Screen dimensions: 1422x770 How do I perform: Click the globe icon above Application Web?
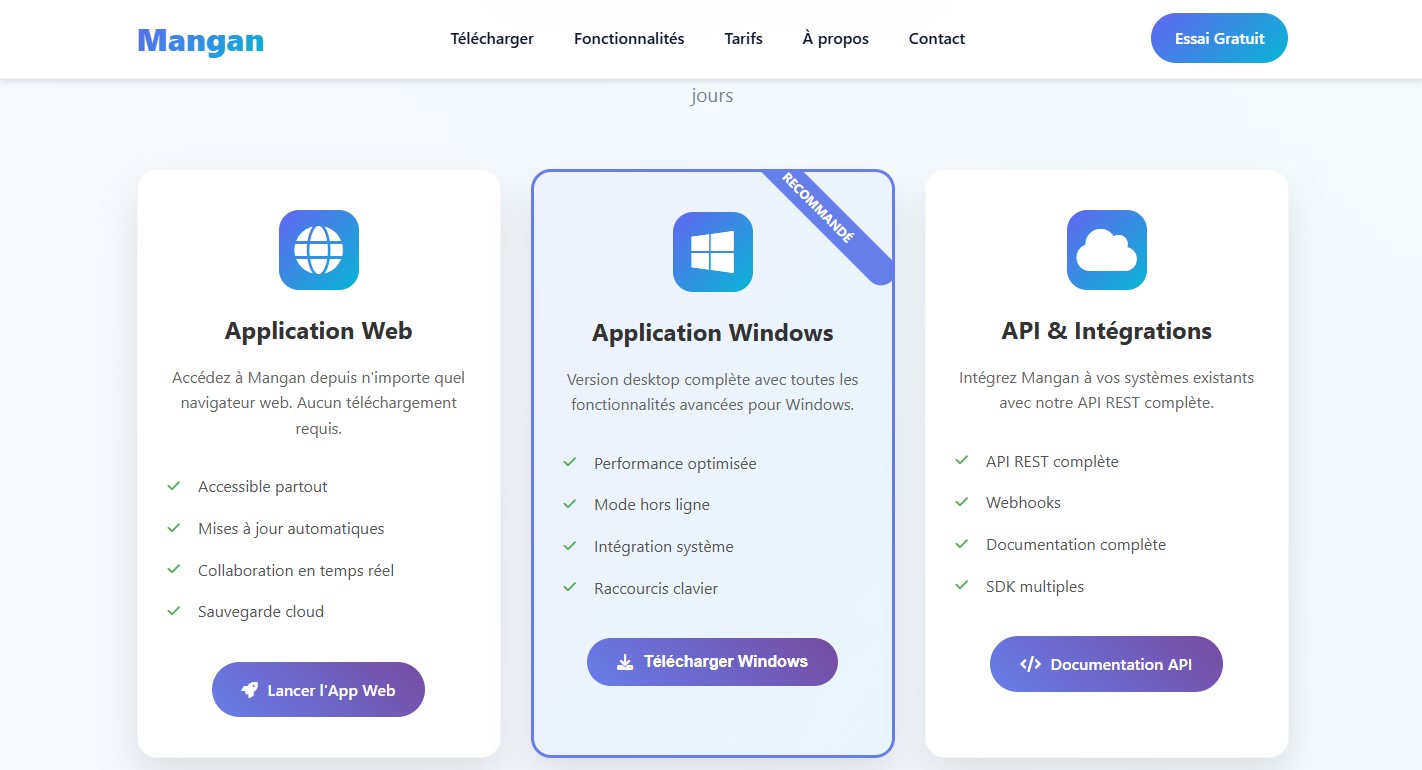click(x=318, y=250)
